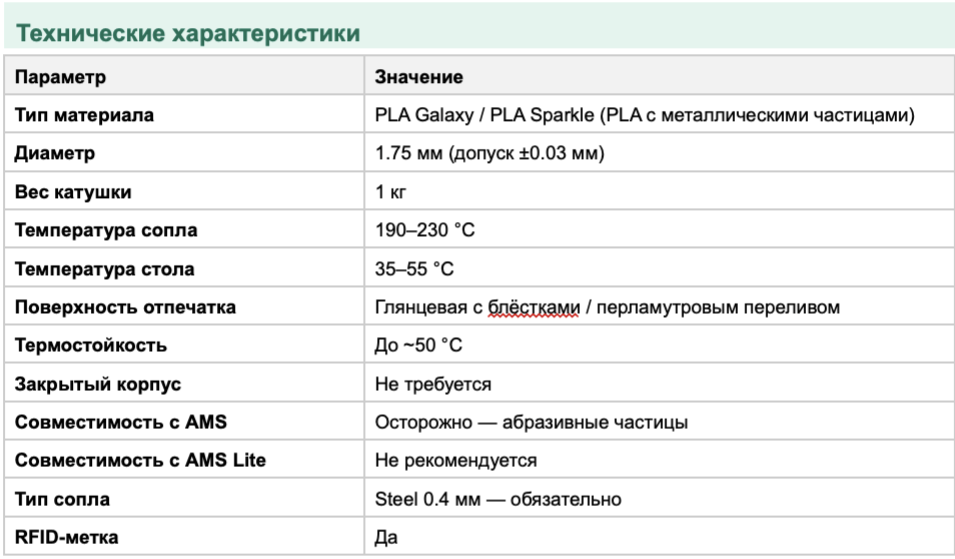The height and width of the screenshot is (559, 955).
Task: Select the 'Диаметр' parameter cell
Action: tap(185, 152)
